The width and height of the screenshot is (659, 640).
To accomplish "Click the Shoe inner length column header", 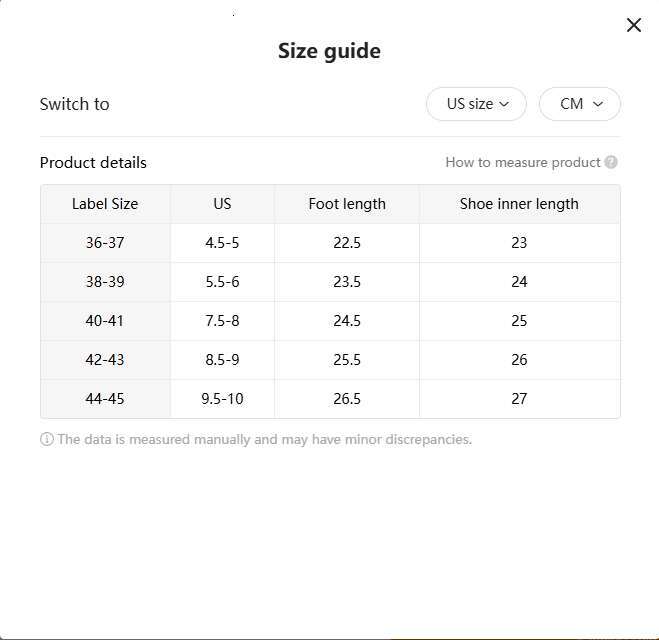I will pos(519,204).
